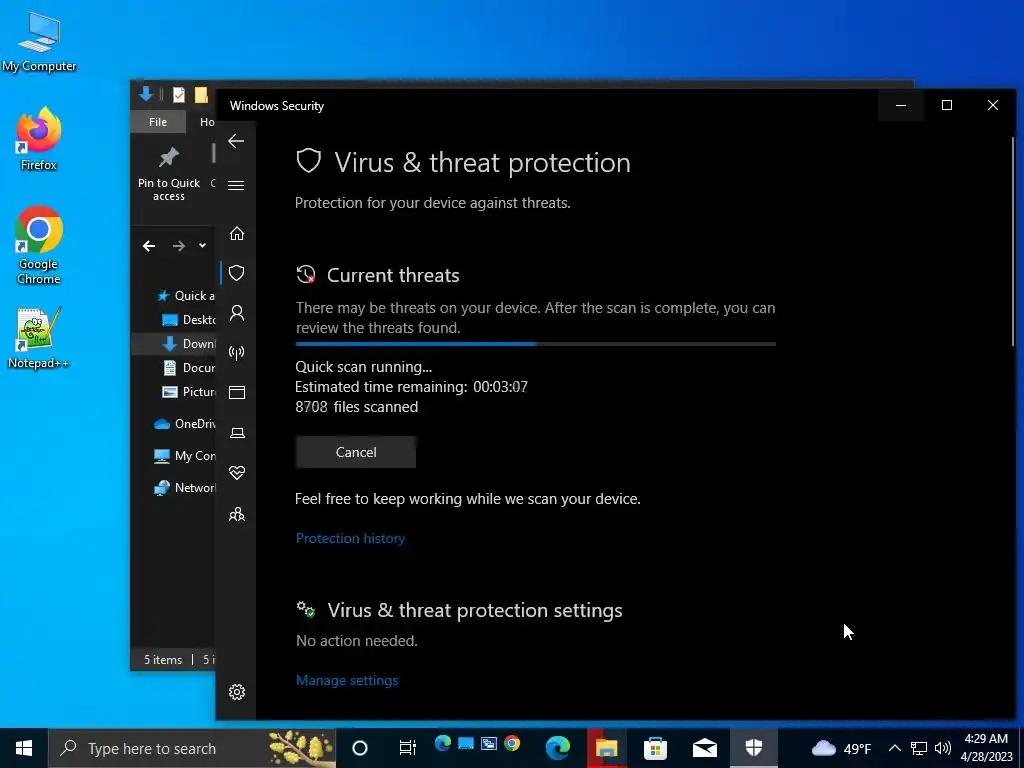Go back using Windows Security back arrow
Image resolution: width=1024 pixels, height=768 pixels.
point(236,141)
